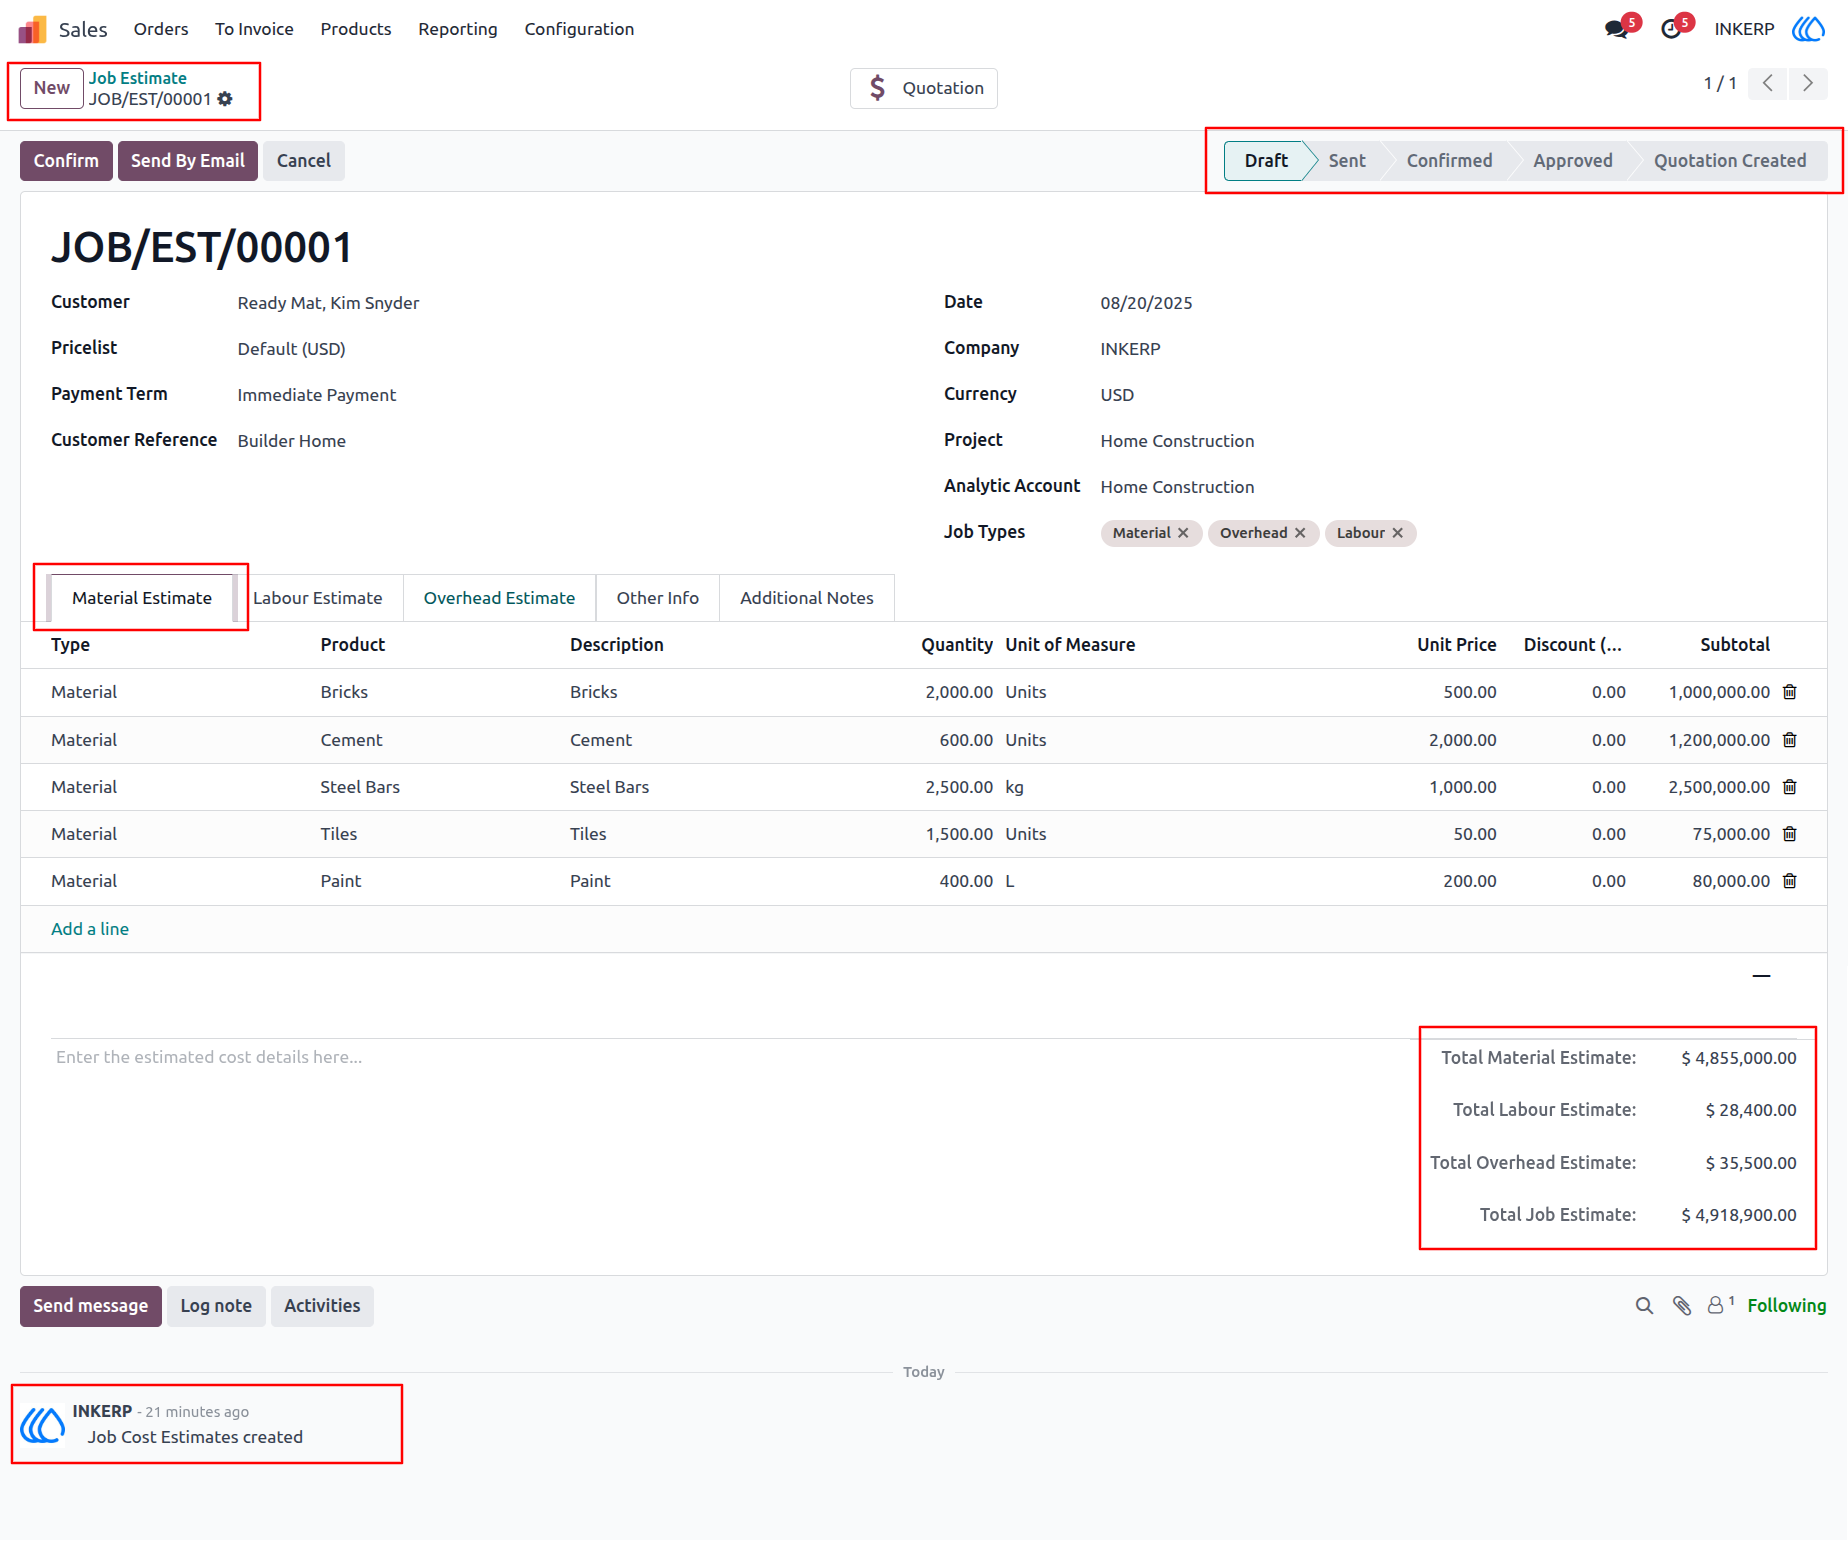Screen dimensions: 1848x1541
Task: Click the Cancel button
Action: 304,161
